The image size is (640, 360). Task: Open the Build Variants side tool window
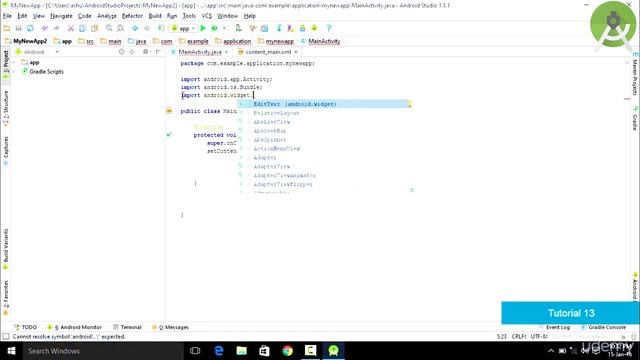[x=6, y=248]
